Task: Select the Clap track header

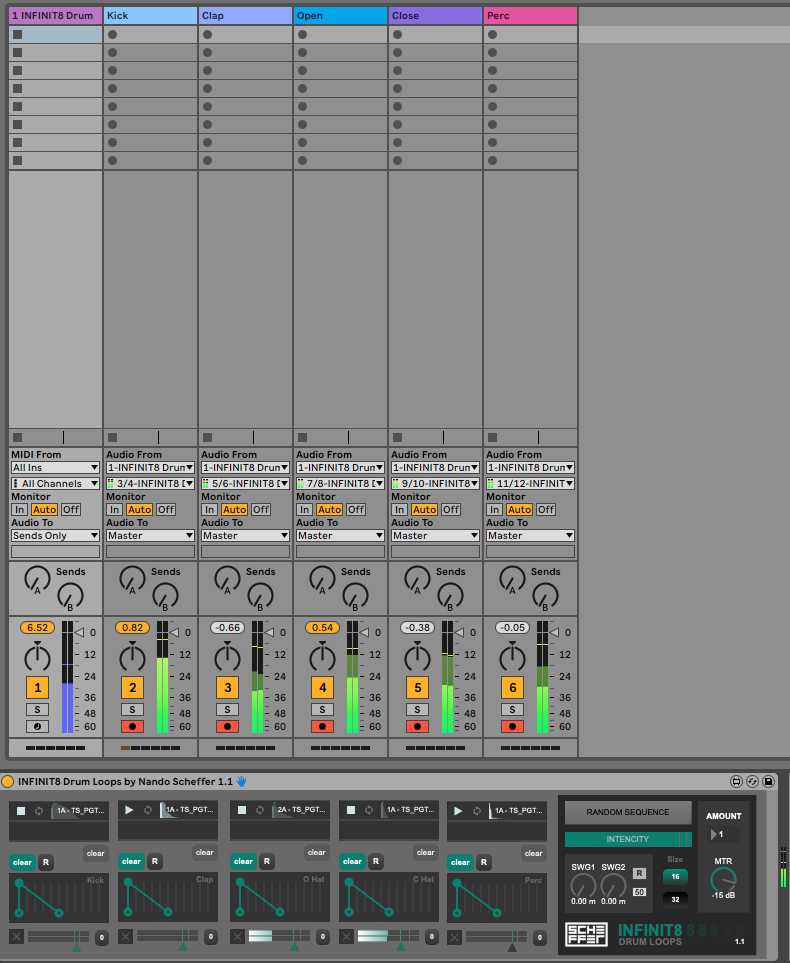Action: click(x=246, y=15)
